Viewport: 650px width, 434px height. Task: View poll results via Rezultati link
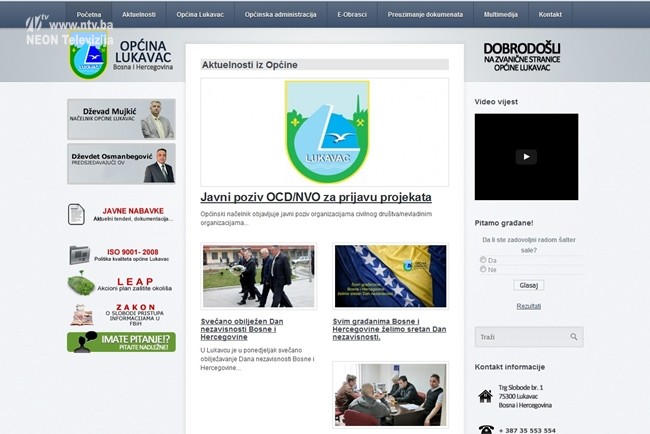point(528,306)
